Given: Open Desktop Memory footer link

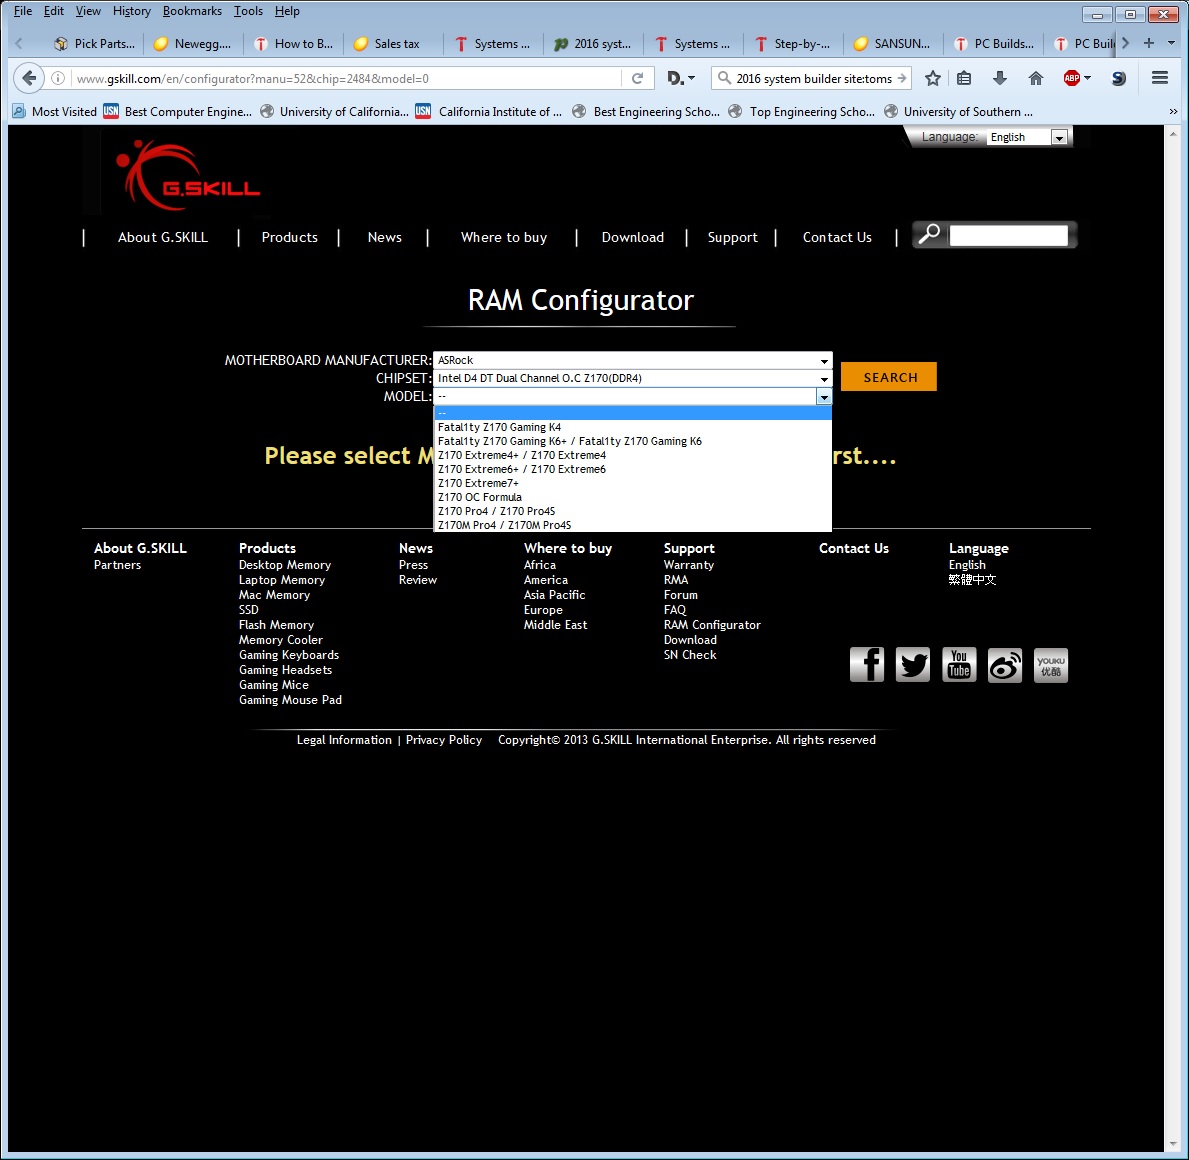Looking at the screenshot, I should click(285, 565).
